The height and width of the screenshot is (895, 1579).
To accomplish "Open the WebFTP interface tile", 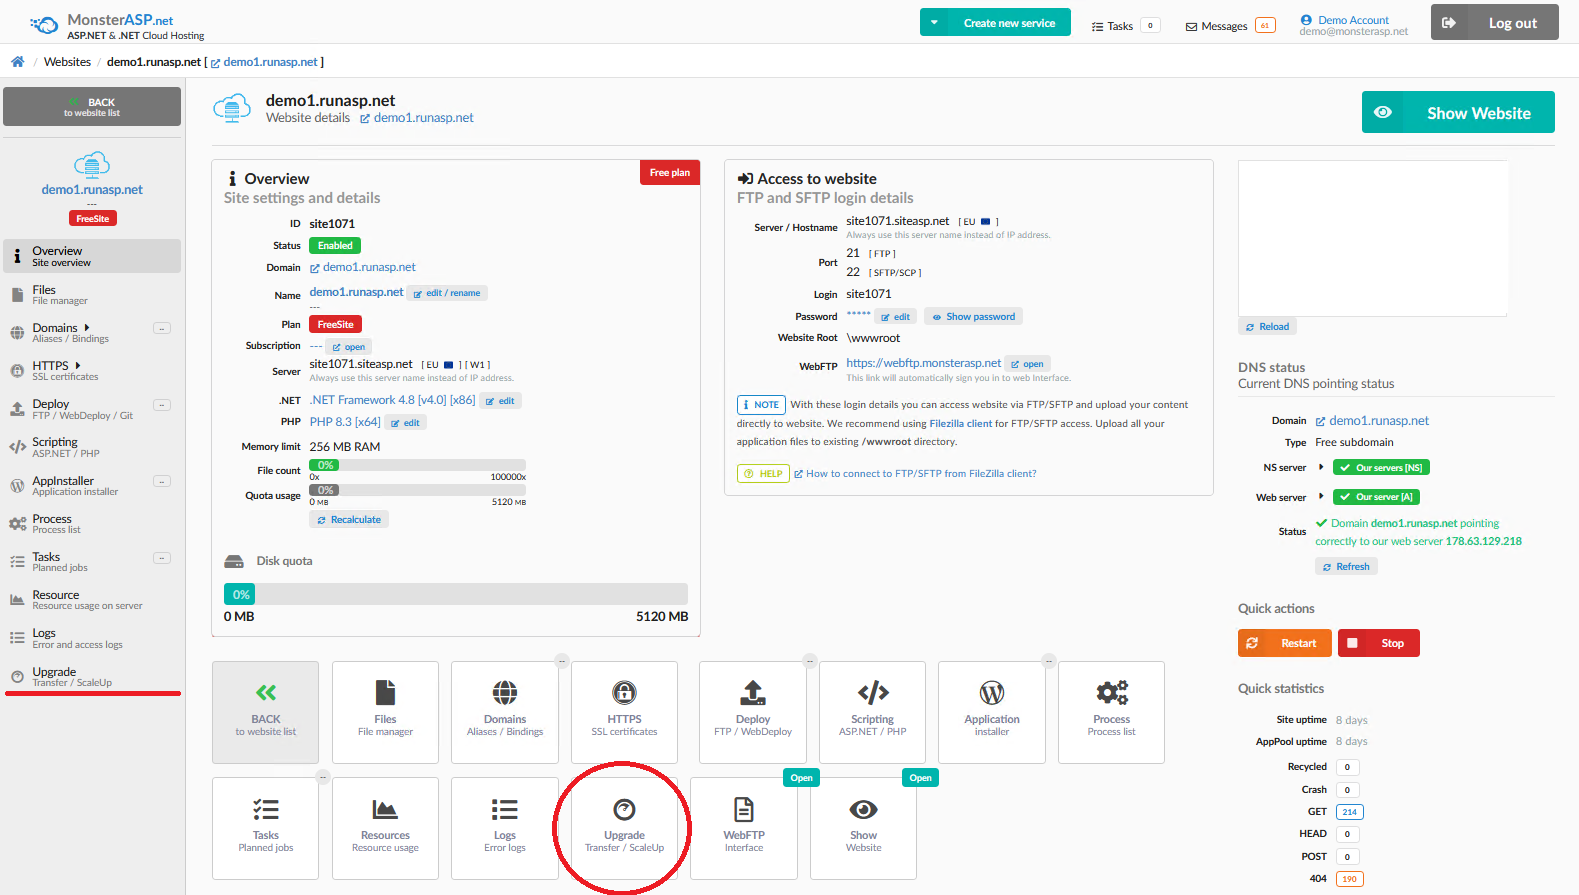I will (x=744, y=828).
